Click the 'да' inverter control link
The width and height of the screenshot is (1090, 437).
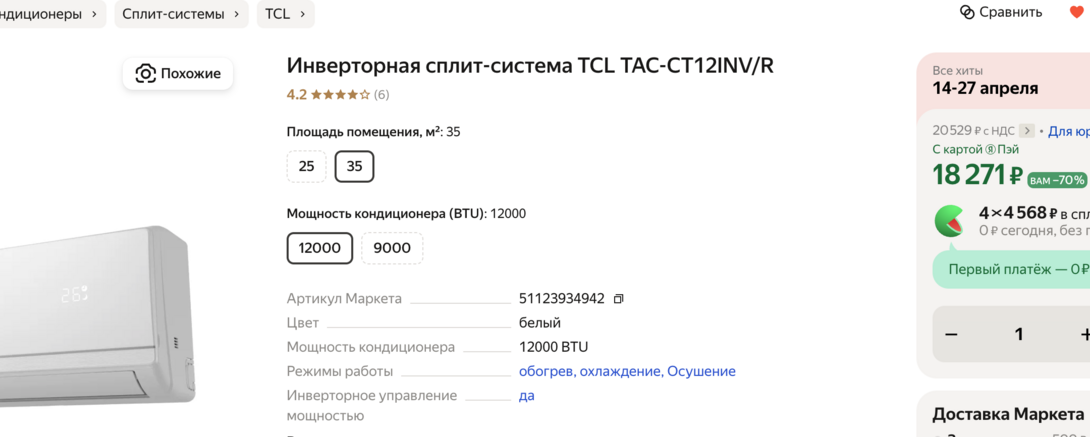[x=526, y=395]
